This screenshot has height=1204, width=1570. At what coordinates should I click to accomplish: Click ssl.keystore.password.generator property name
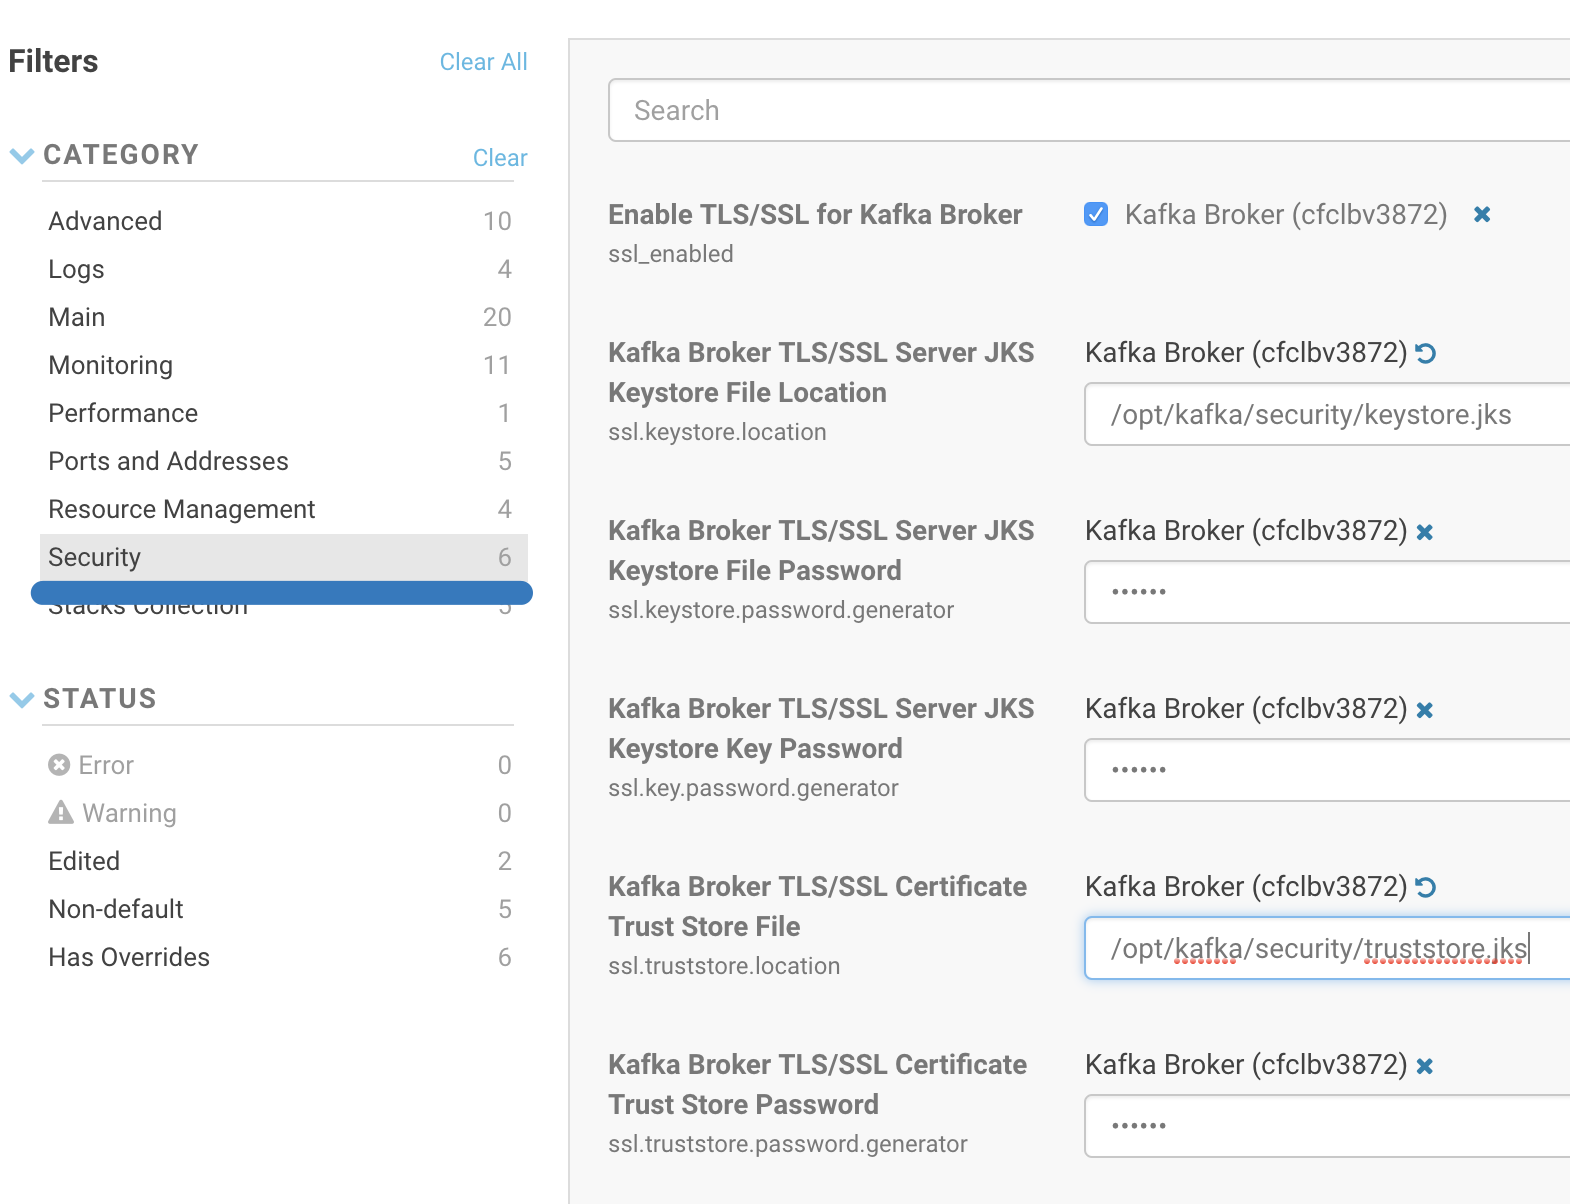(x=781, y=610)
